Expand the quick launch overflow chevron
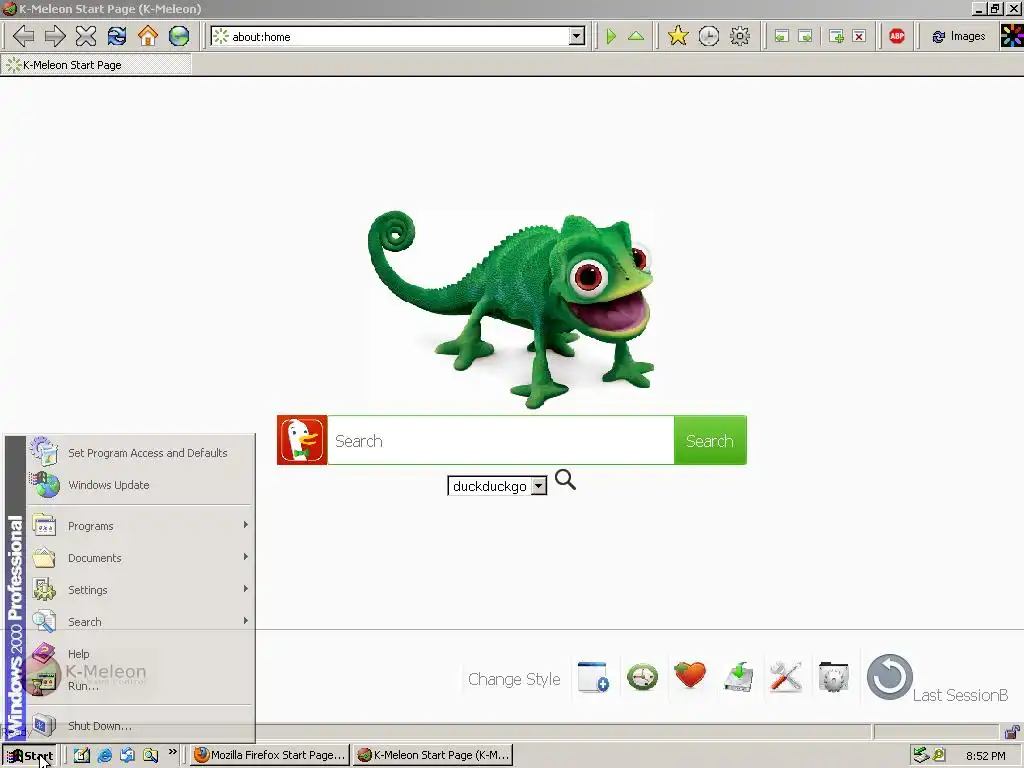The height and width of the screenshot is (768, 1024). coord(173,752)
